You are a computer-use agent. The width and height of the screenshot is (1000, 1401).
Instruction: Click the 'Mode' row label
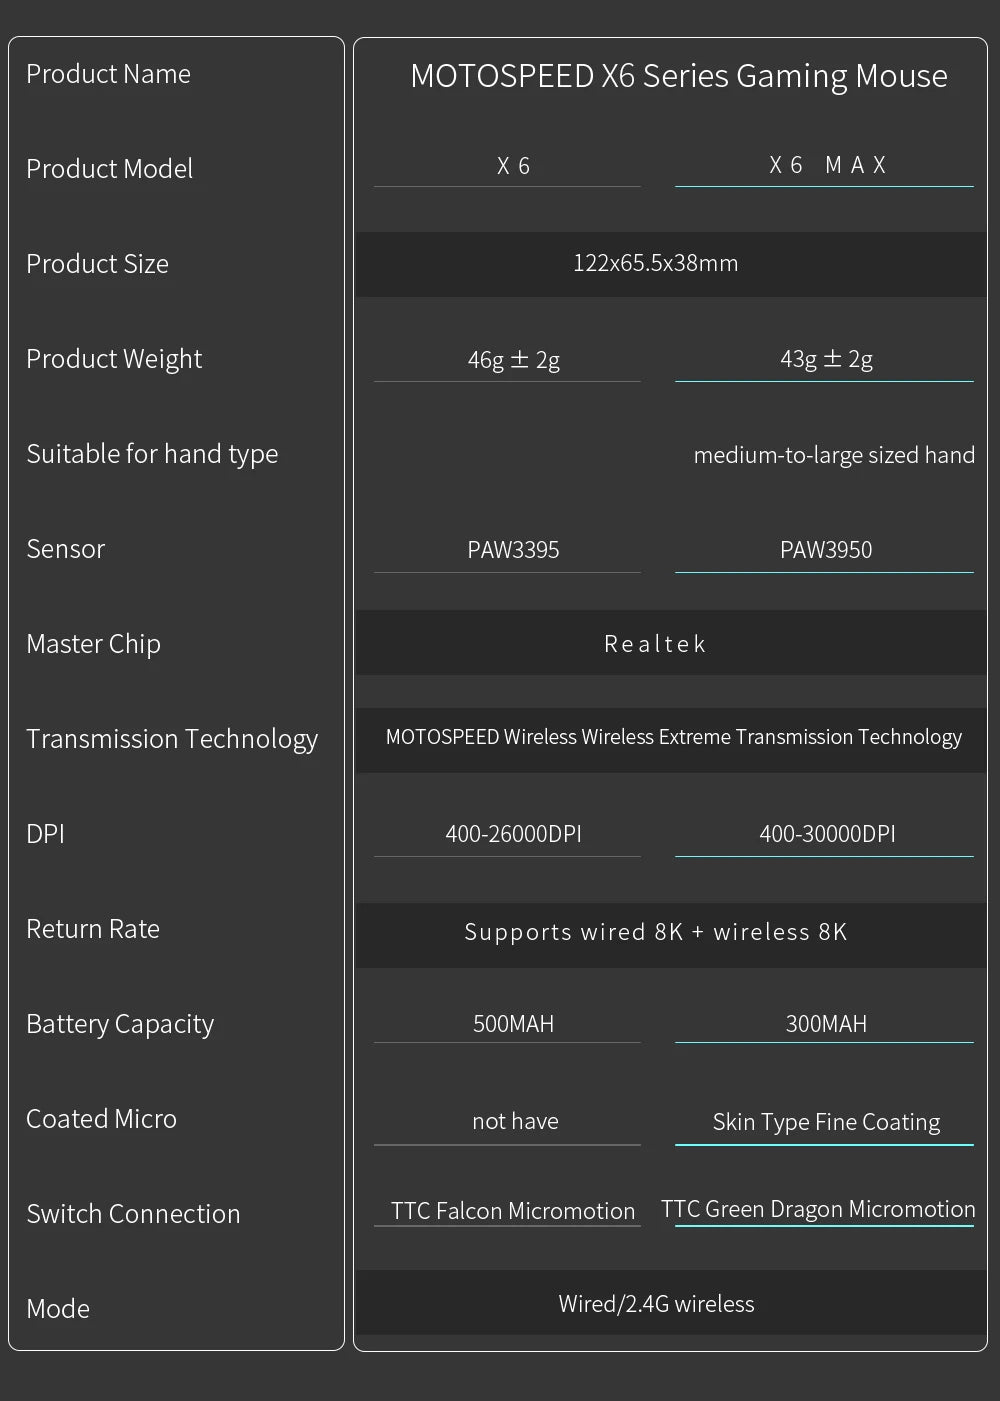(x=58, y=1309)
